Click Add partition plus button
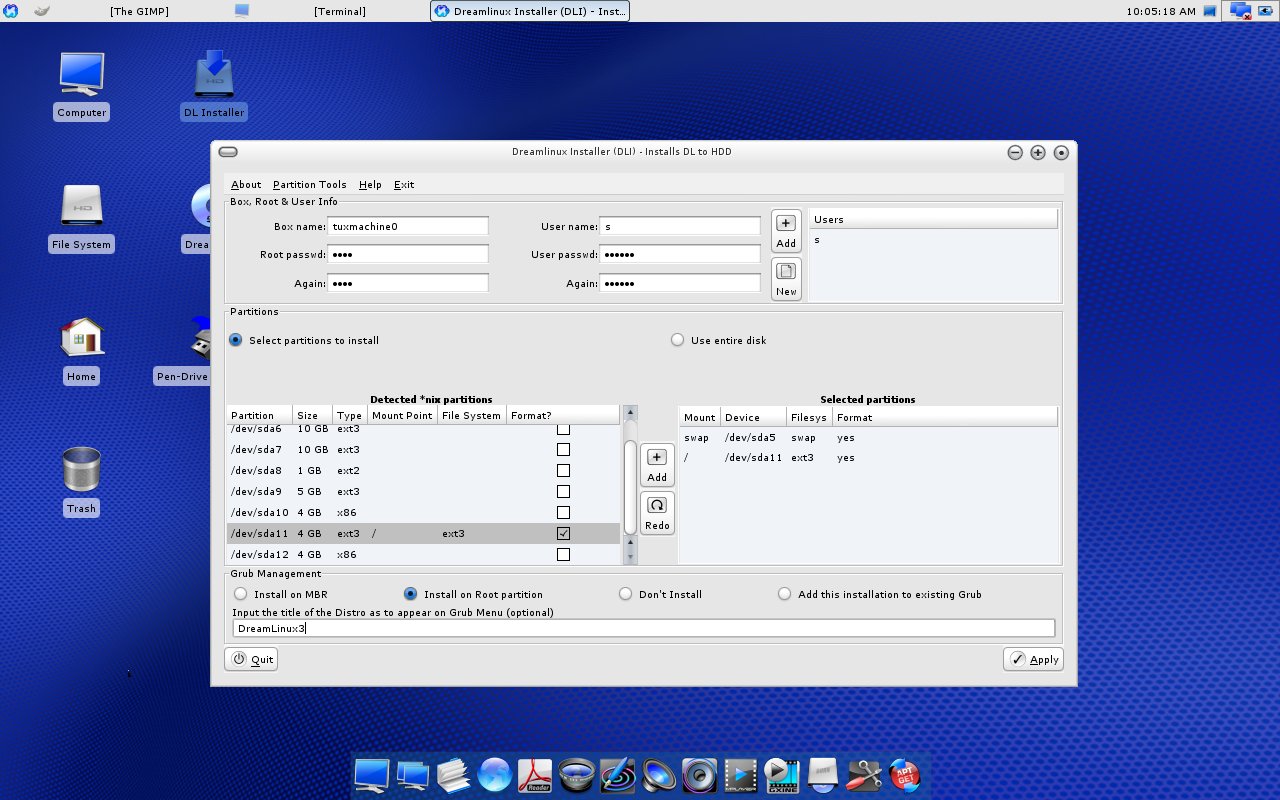The width and height of the screenshot is (1280, 800). coord(657,465)
